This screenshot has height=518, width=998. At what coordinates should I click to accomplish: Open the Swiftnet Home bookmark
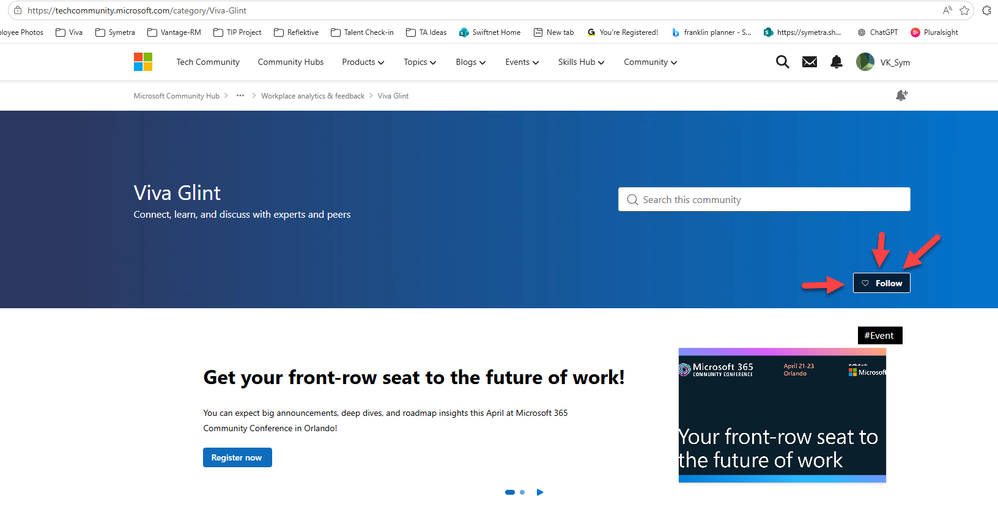pyautogui.click(x=489, y=32)
